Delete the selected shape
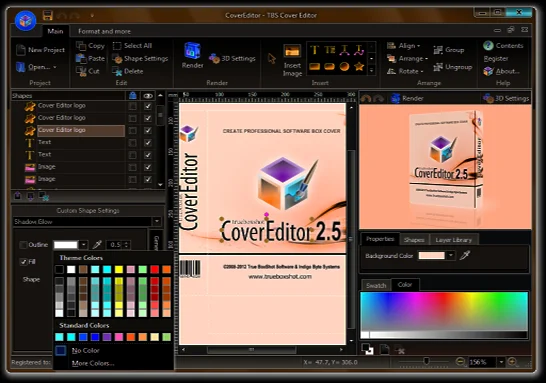Screen dimensions: 546x383 click(x=127, y=71)
